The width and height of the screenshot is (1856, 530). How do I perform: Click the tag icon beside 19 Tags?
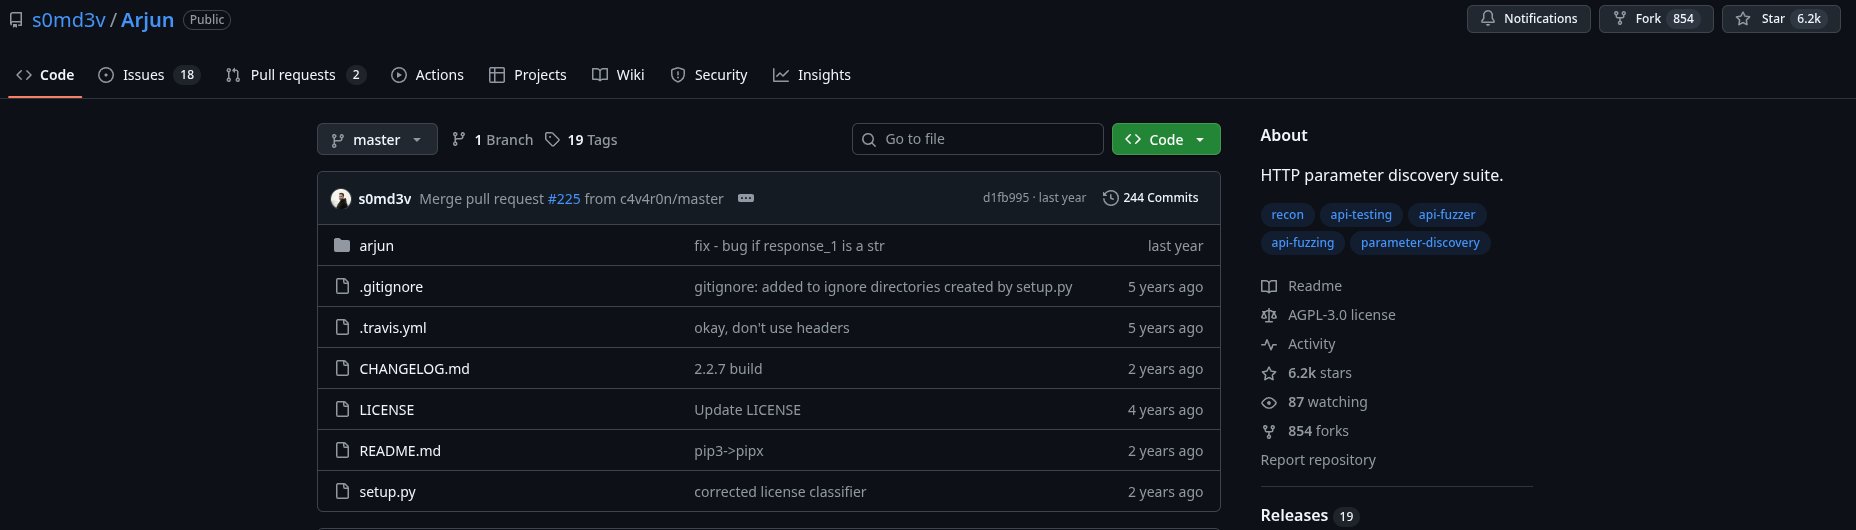552,140
